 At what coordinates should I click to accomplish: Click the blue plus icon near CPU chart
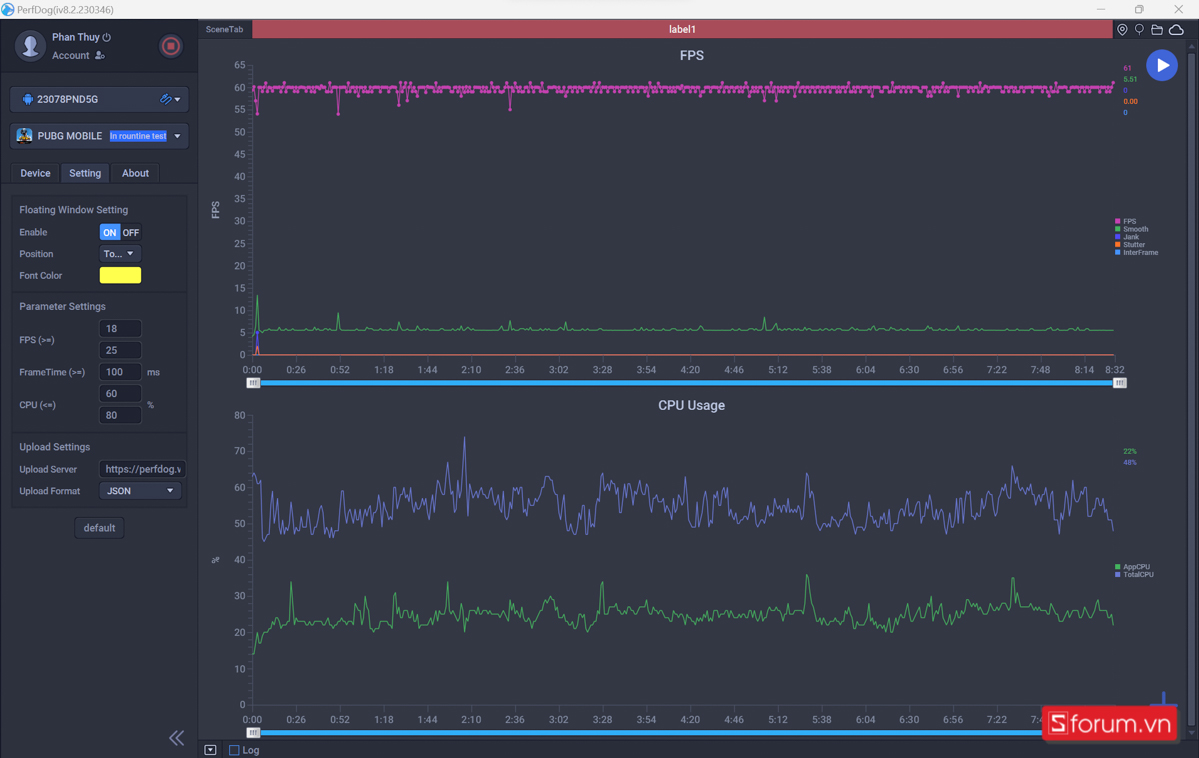point(1163,698)
